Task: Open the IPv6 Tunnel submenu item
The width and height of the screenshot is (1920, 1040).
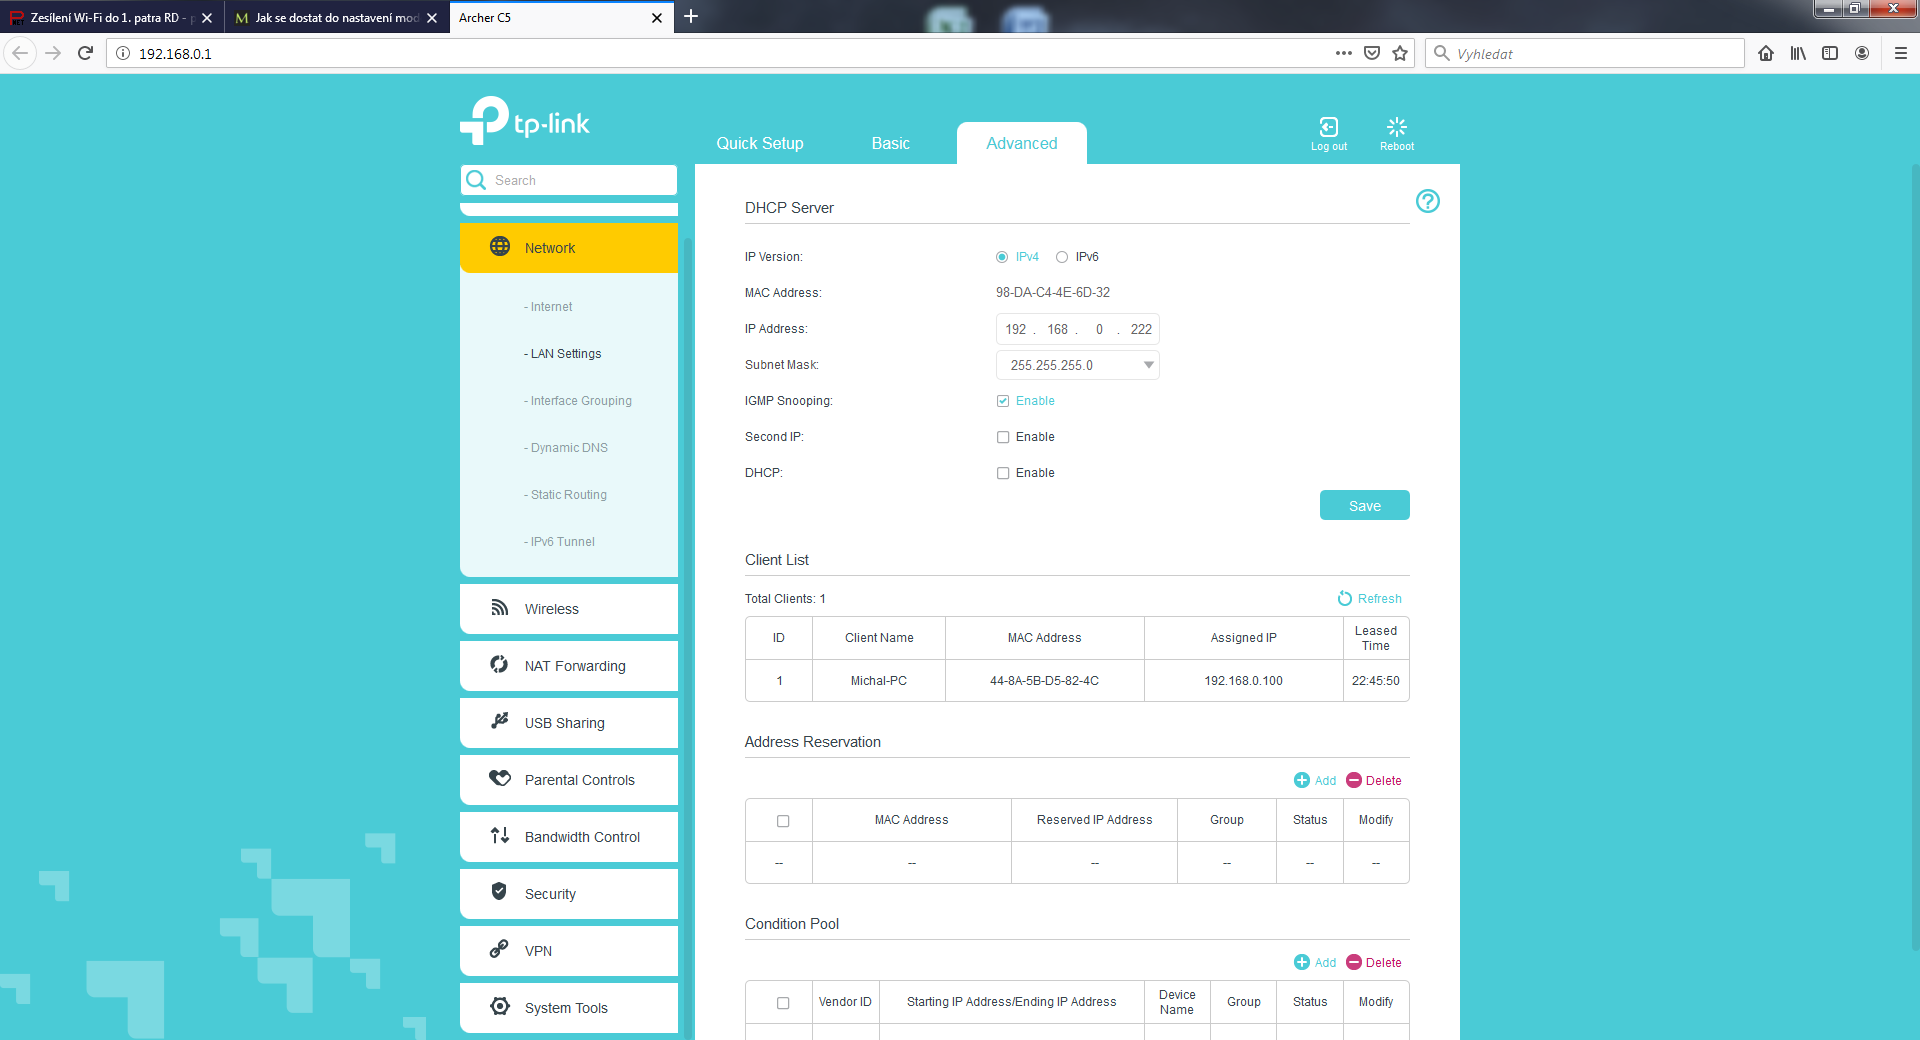Action: 559,542
